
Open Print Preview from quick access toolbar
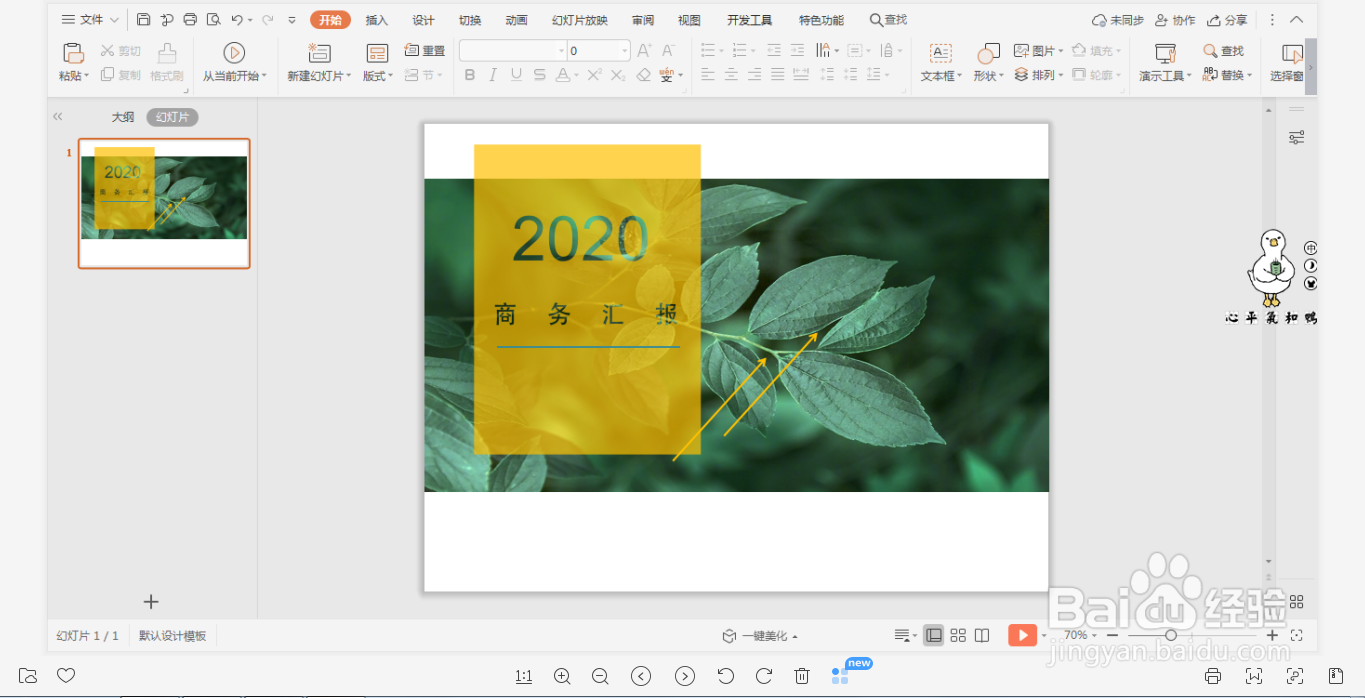[x=213, y=20]
